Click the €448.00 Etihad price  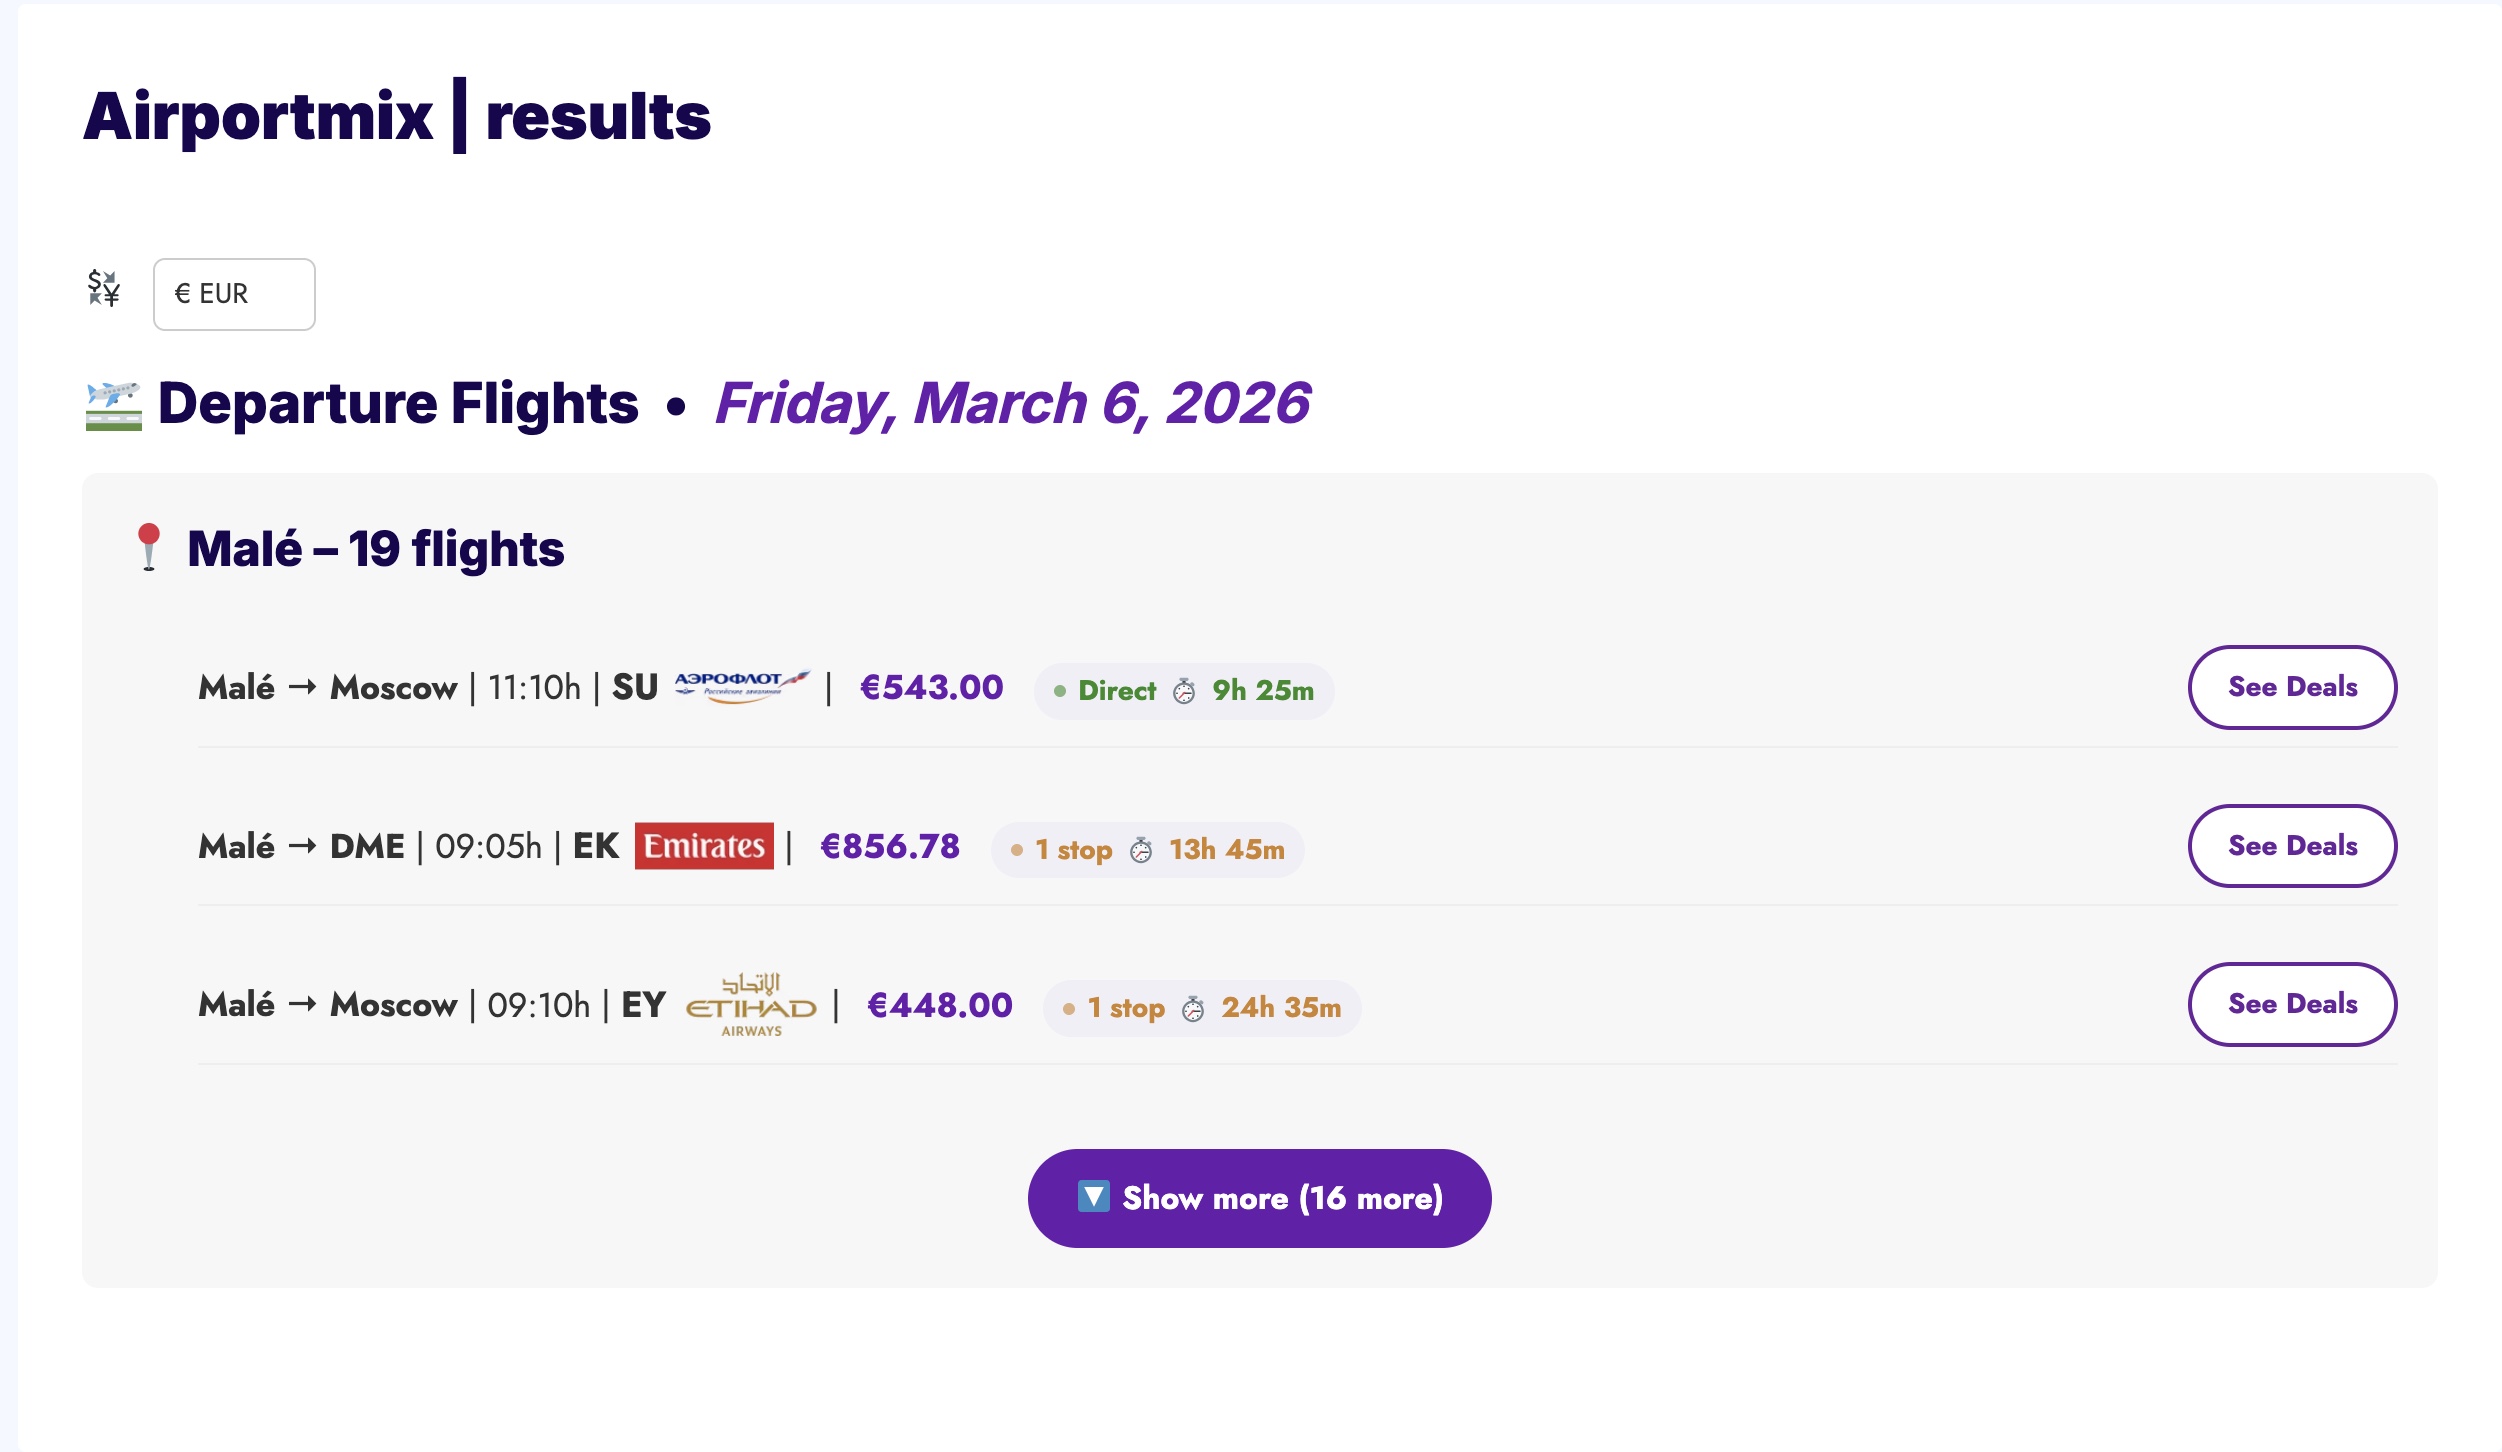click(x=939, y=1005)
